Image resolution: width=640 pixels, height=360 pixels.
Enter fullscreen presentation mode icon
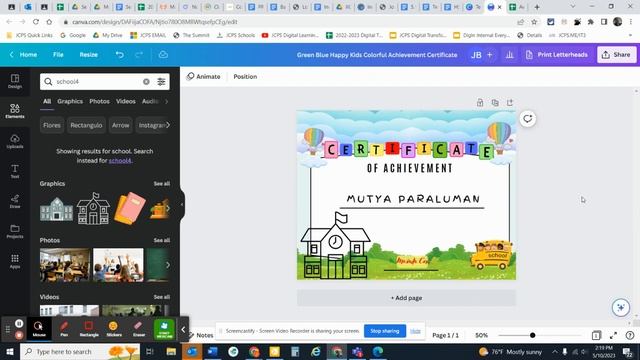(x=613, y=336)
